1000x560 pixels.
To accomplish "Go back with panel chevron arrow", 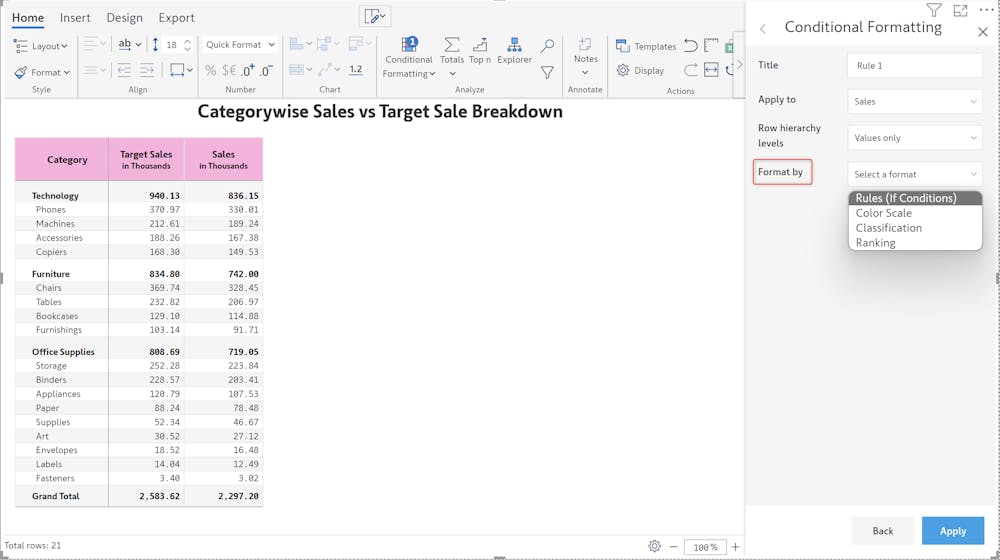I will click(763, 28).
